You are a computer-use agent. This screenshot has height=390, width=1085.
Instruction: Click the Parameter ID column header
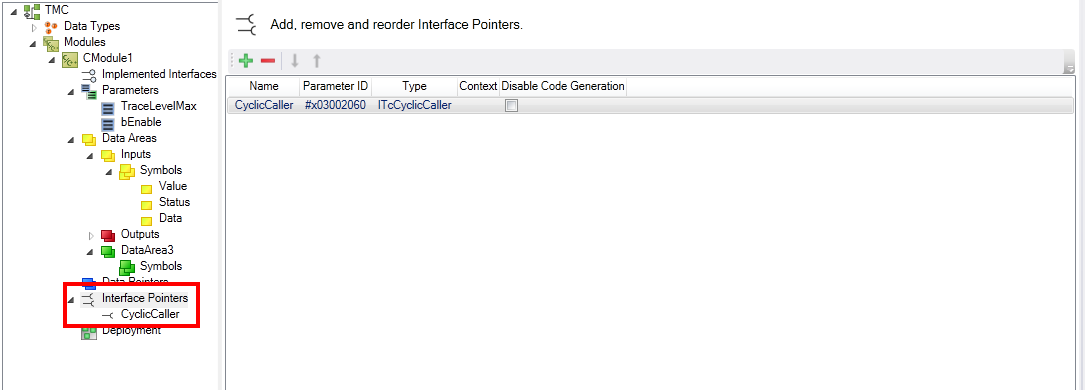(336, 86)
